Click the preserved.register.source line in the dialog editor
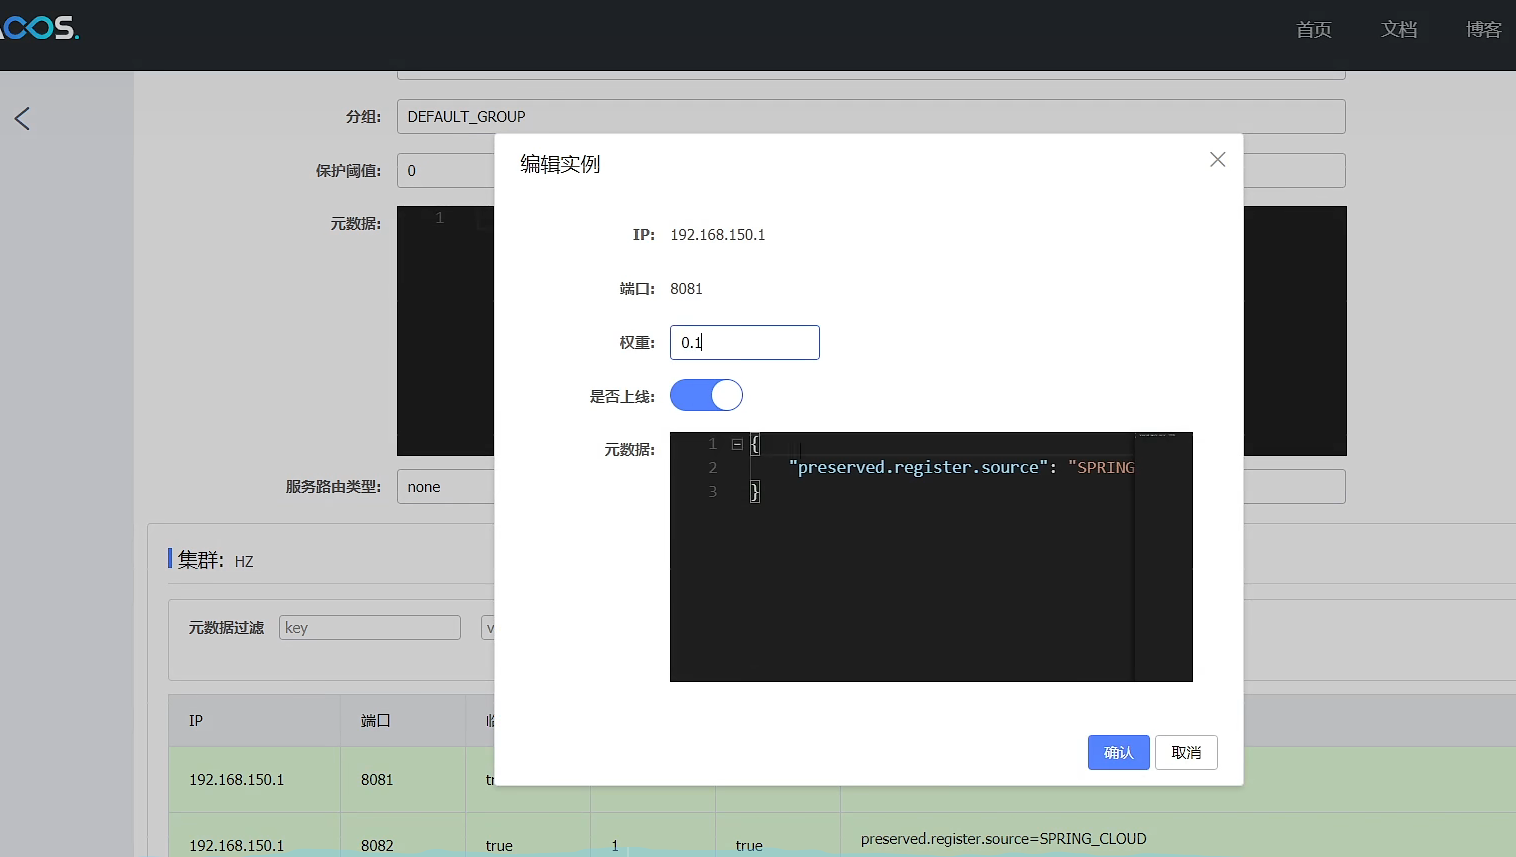The width and height of the screenshot is (1516, 857). 940,467
